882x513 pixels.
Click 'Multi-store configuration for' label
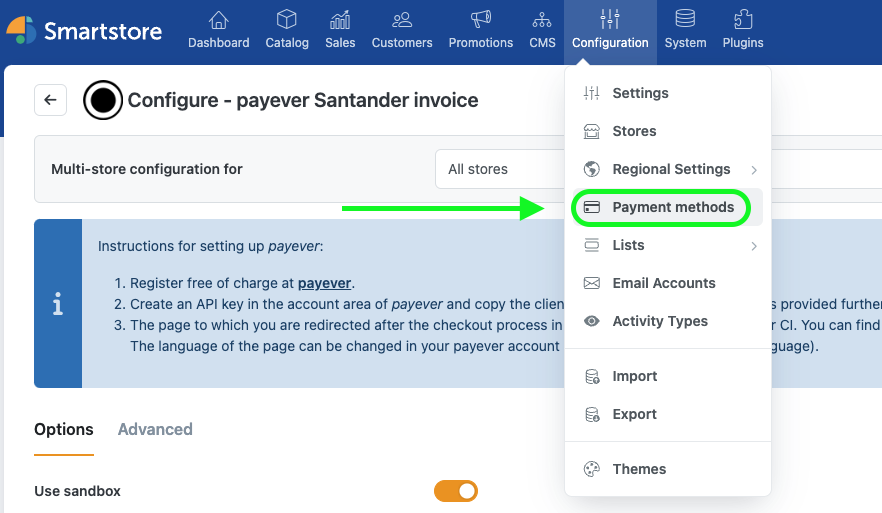click(147, 169)
